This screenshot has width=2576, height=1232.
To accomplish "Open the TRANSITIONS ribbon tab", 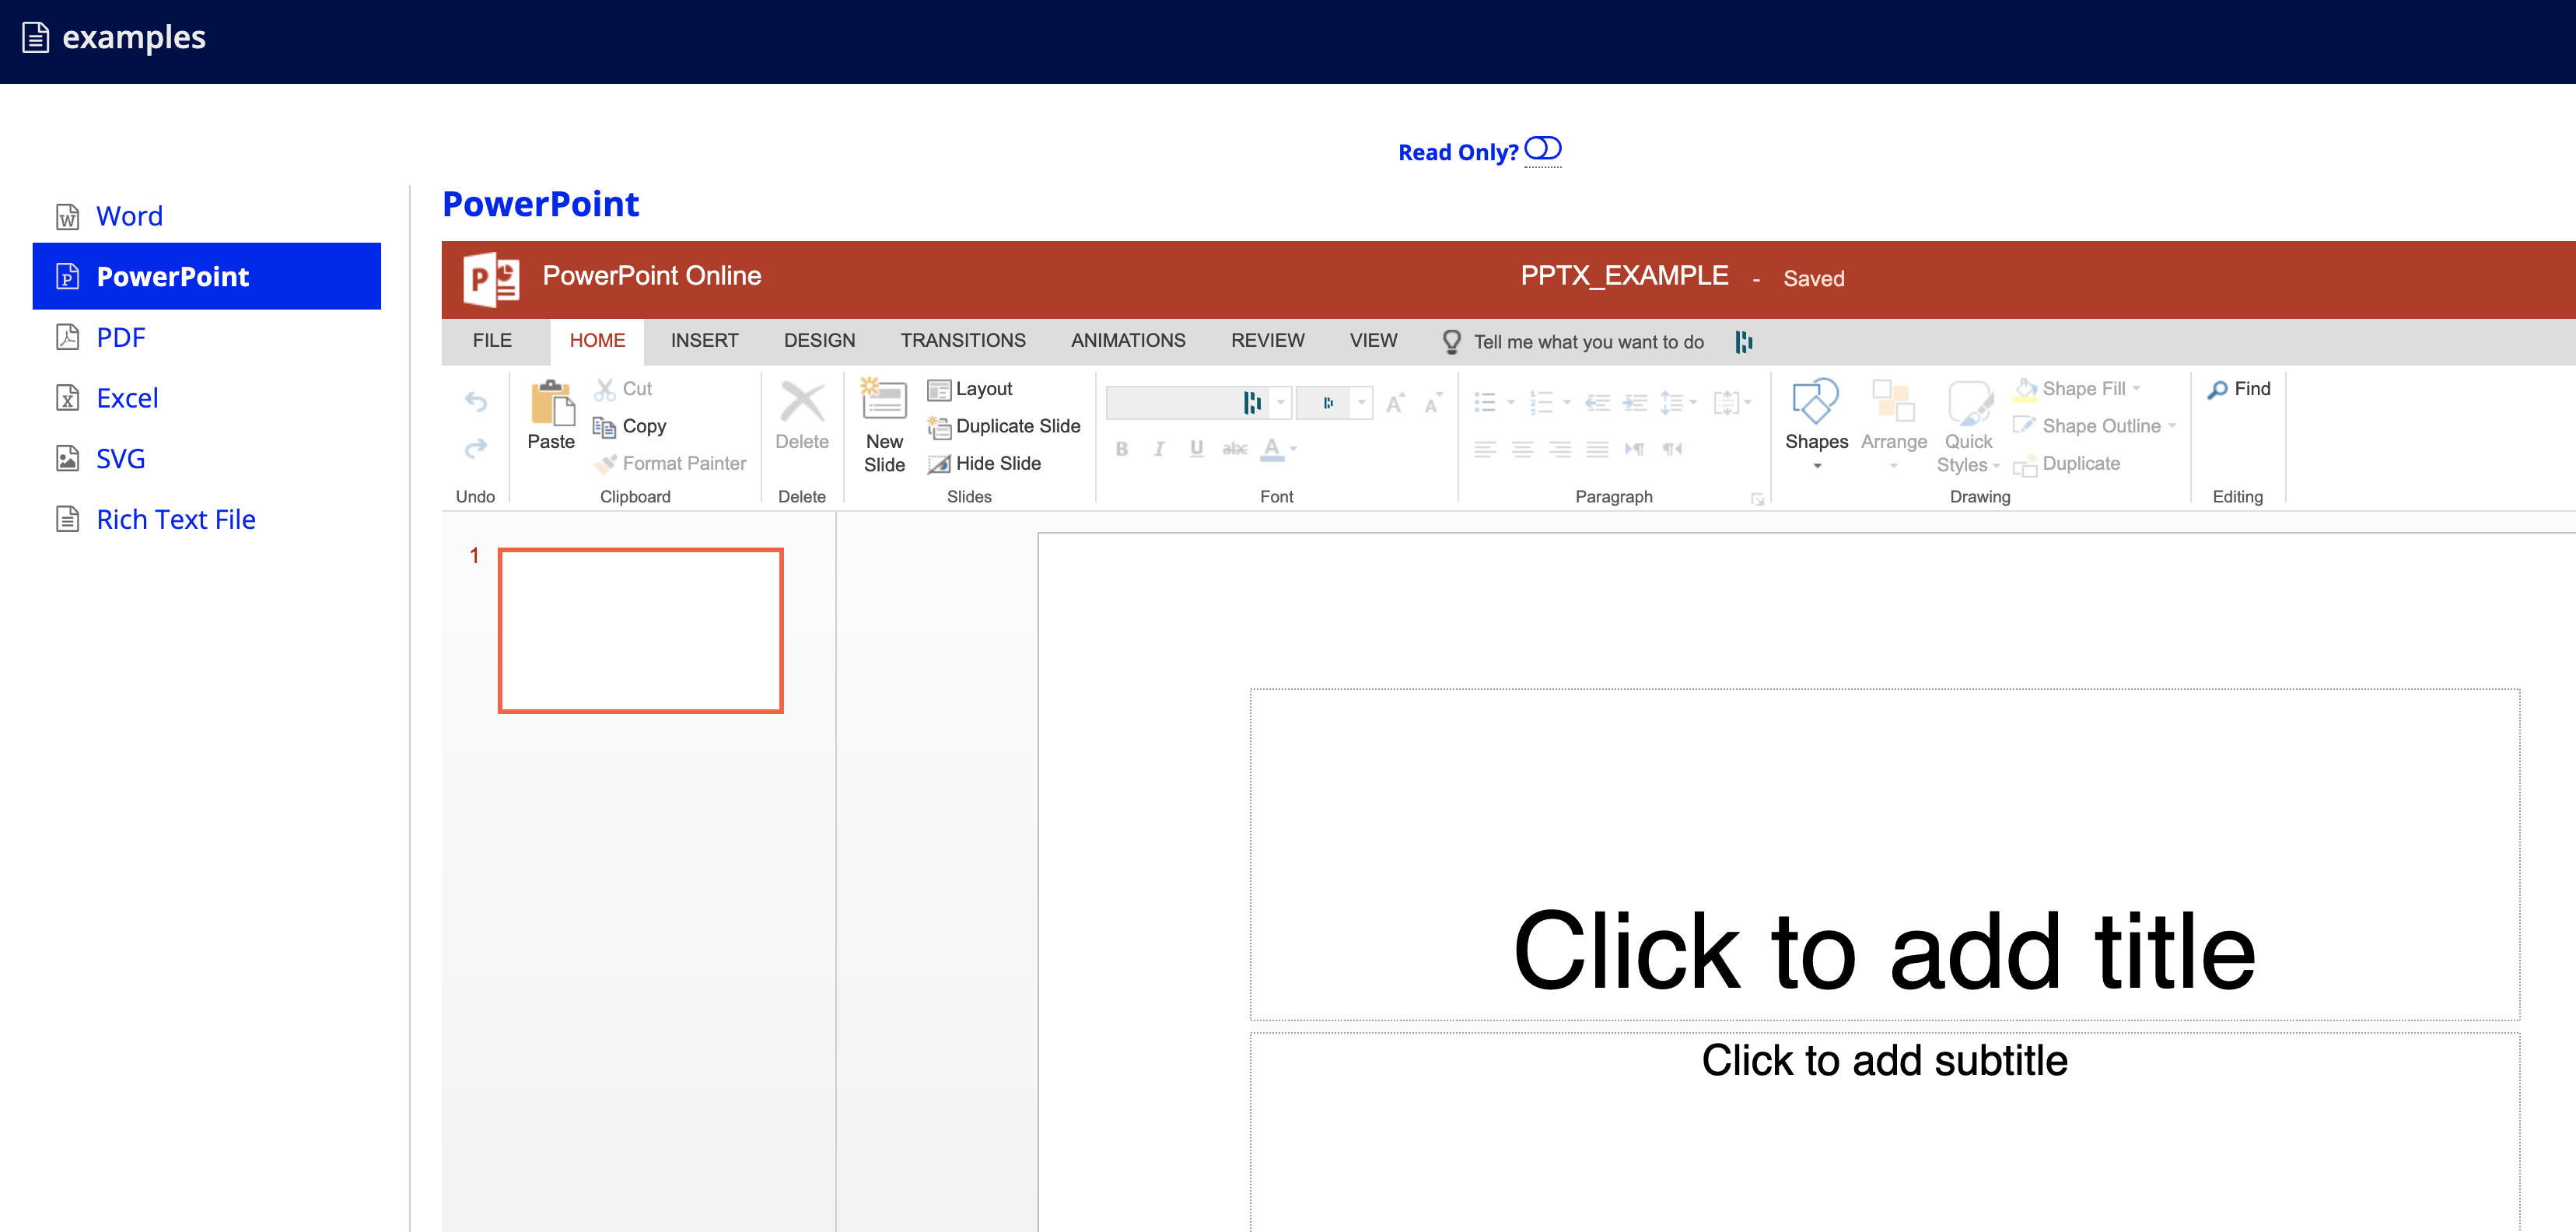I will click(962, 341).
